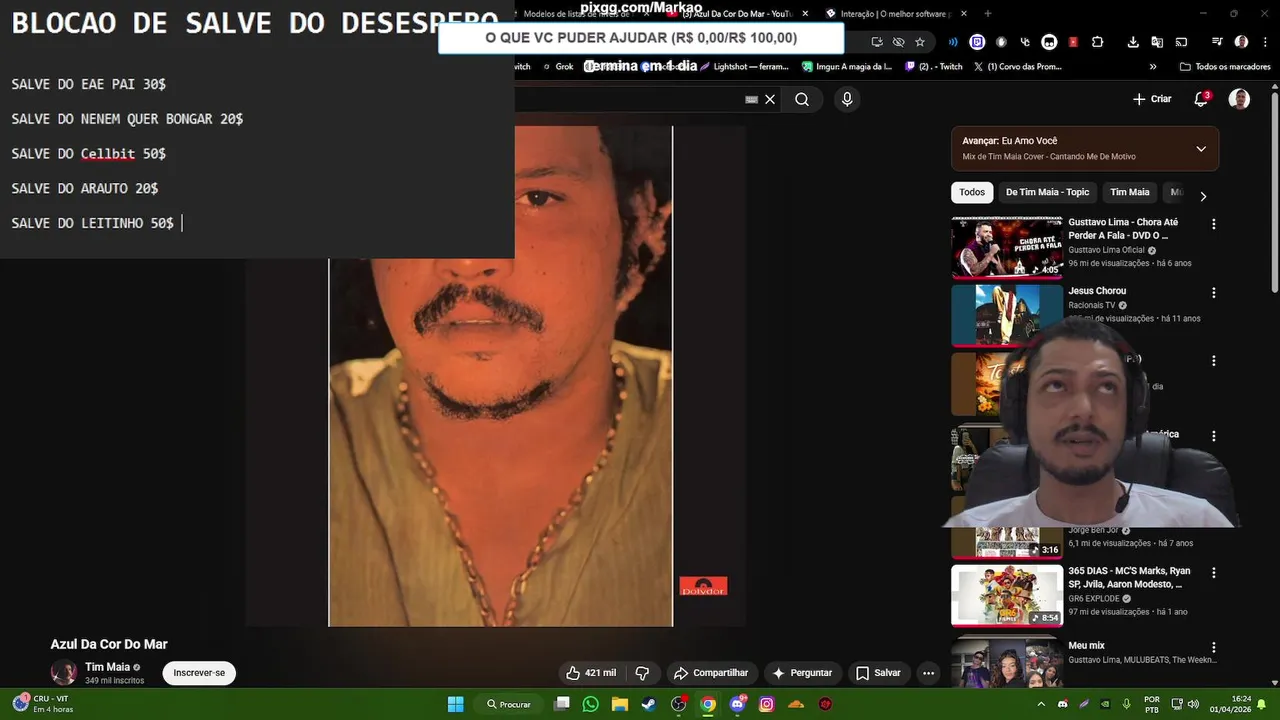Open the Windows Start button
The width and height of the screenshot is (1280, 720).
456,704
